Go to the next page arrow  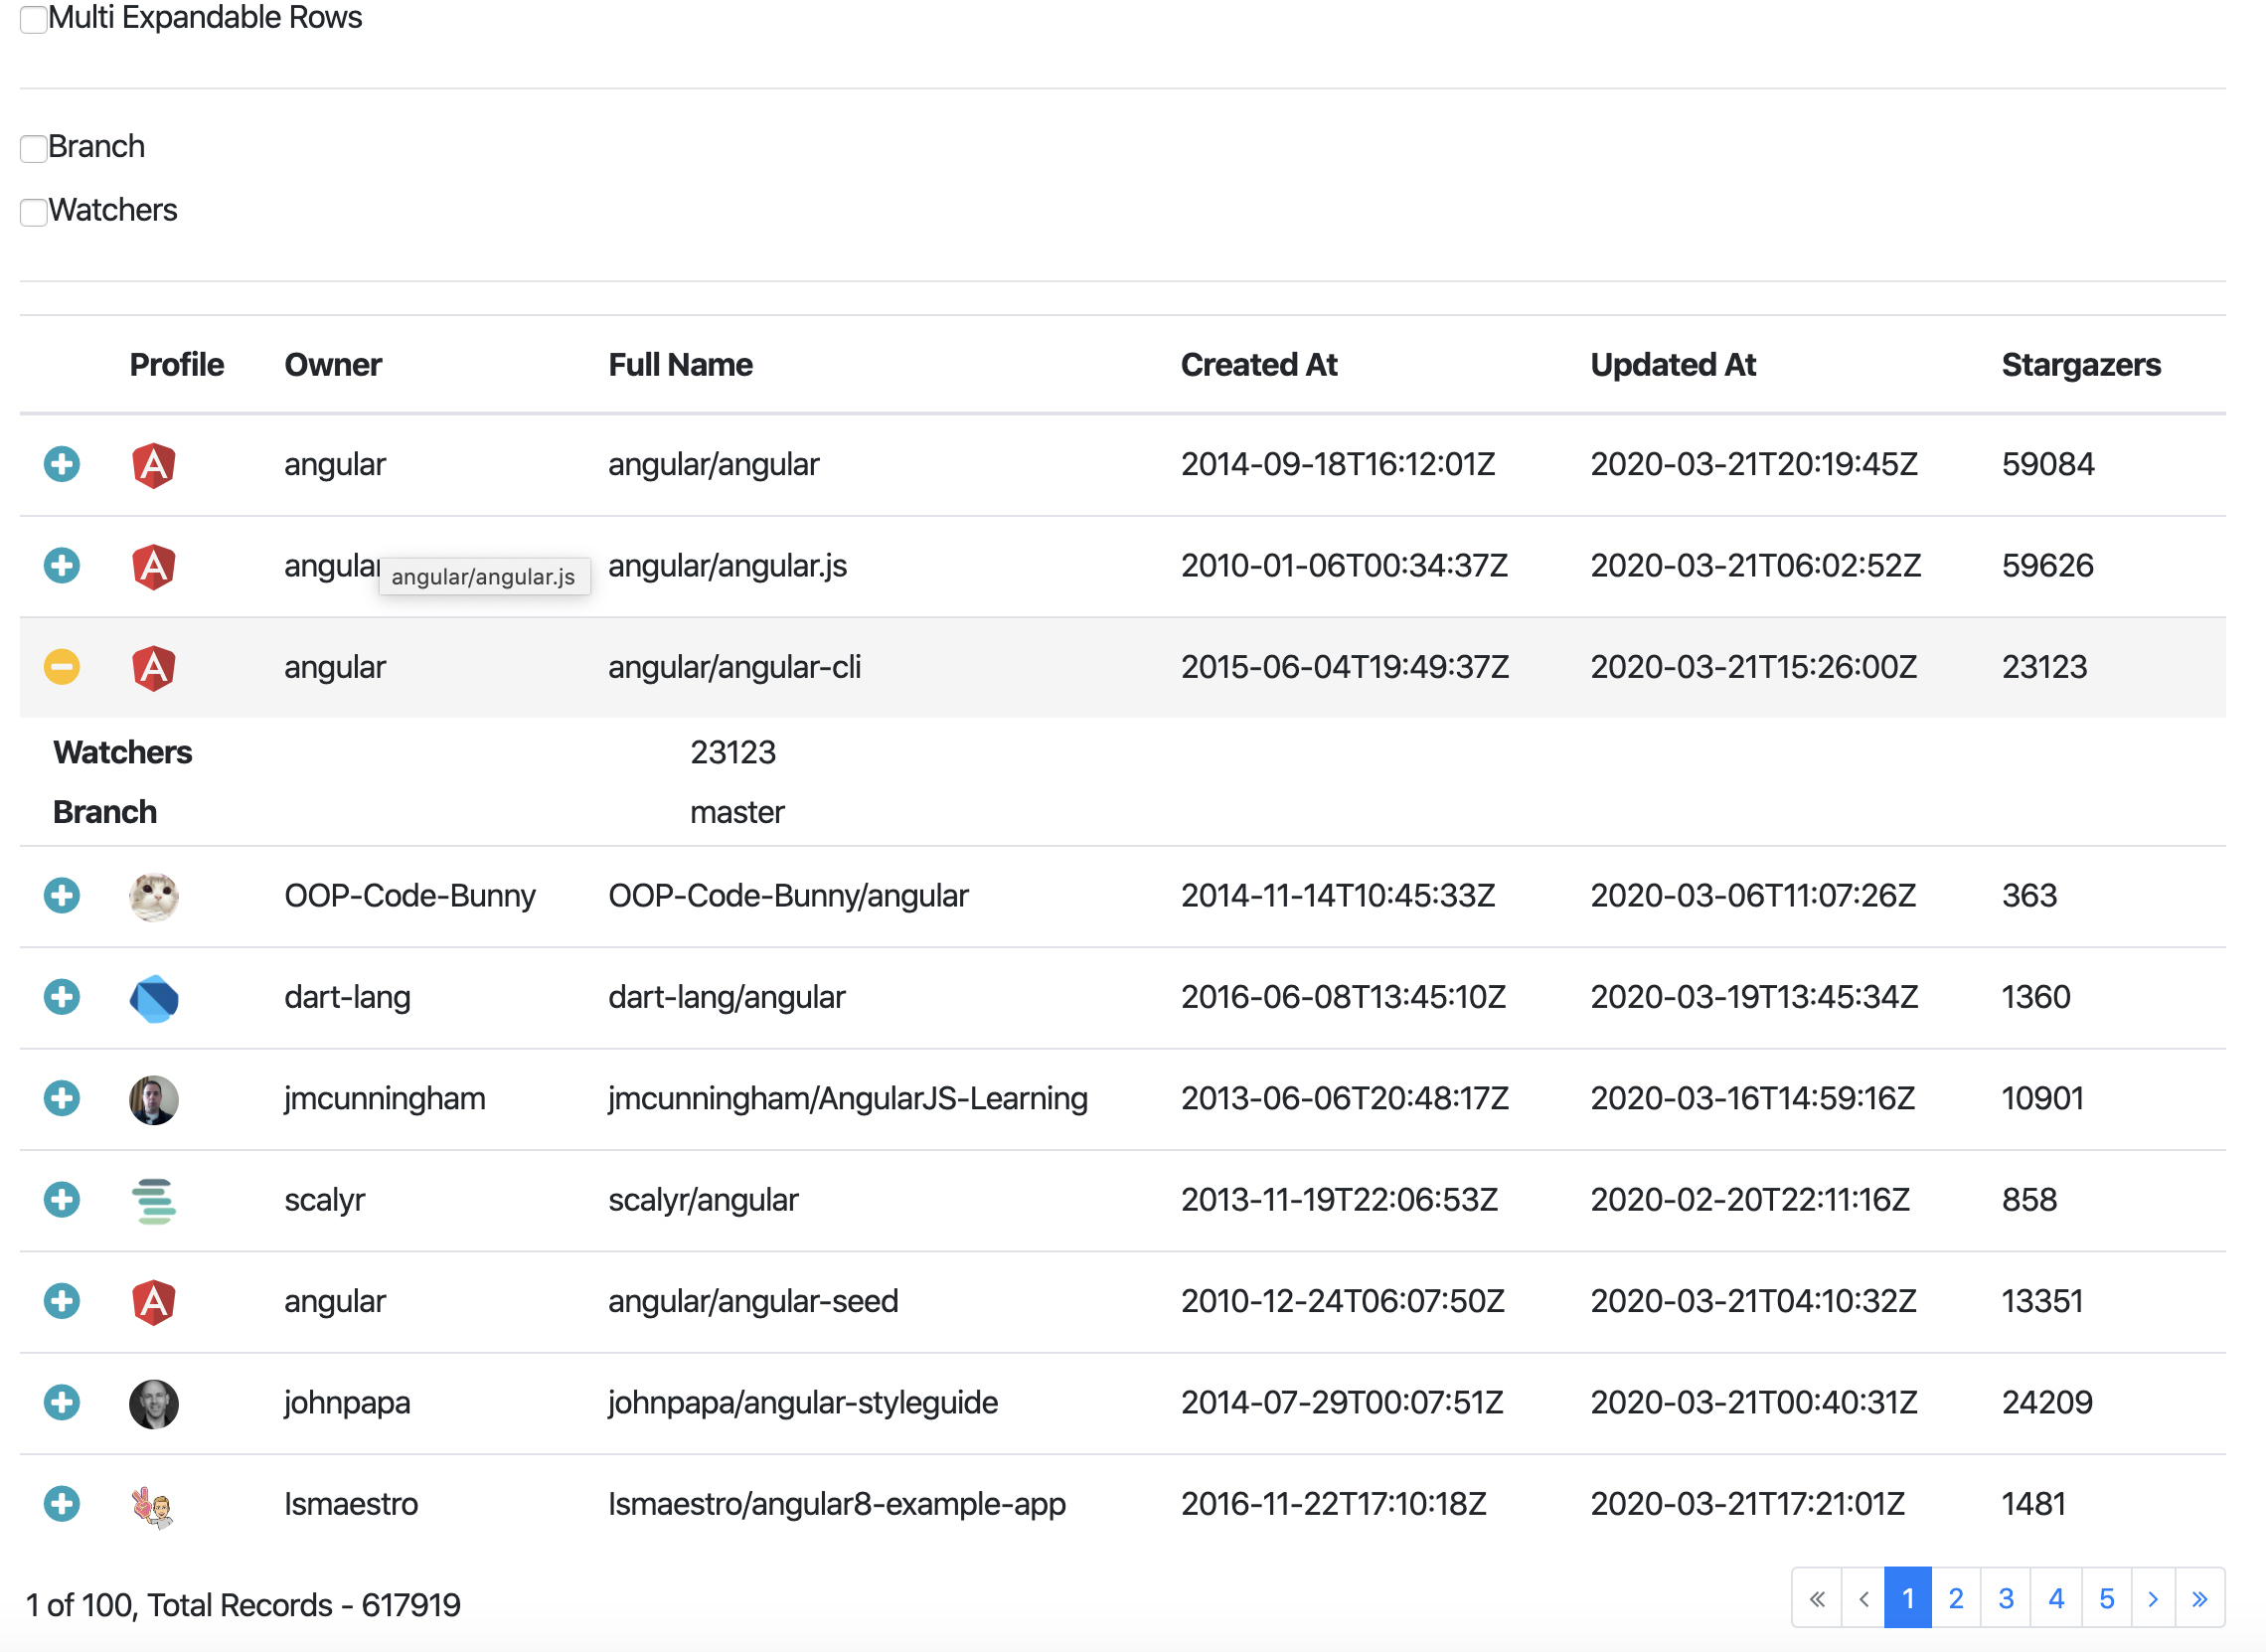(x=2153, y=1599)
